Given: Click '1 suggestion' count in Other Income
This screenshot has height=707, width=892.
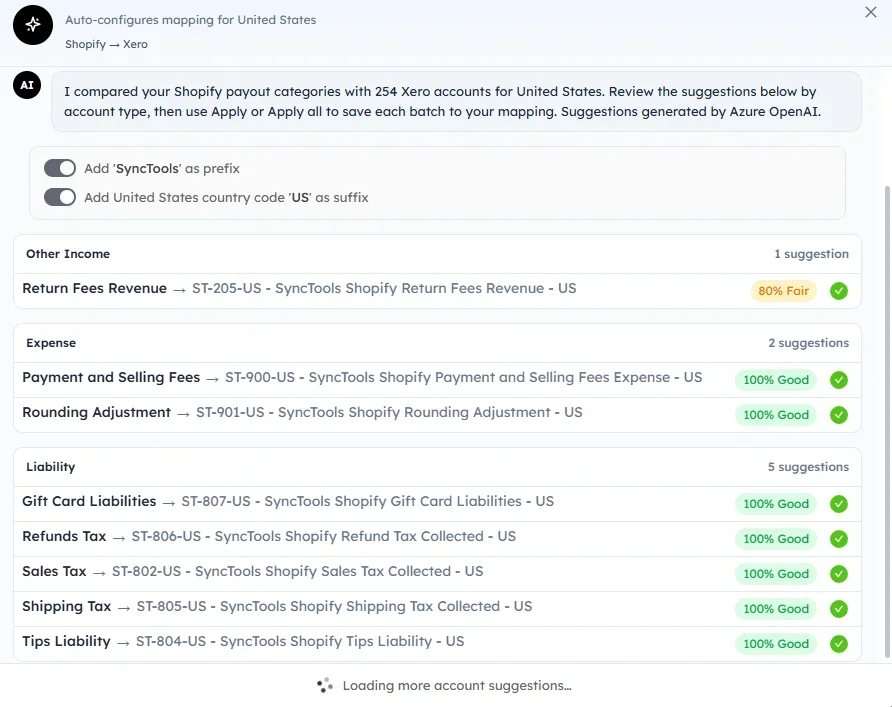Looking at the screenshot, I should coord(811,254).
